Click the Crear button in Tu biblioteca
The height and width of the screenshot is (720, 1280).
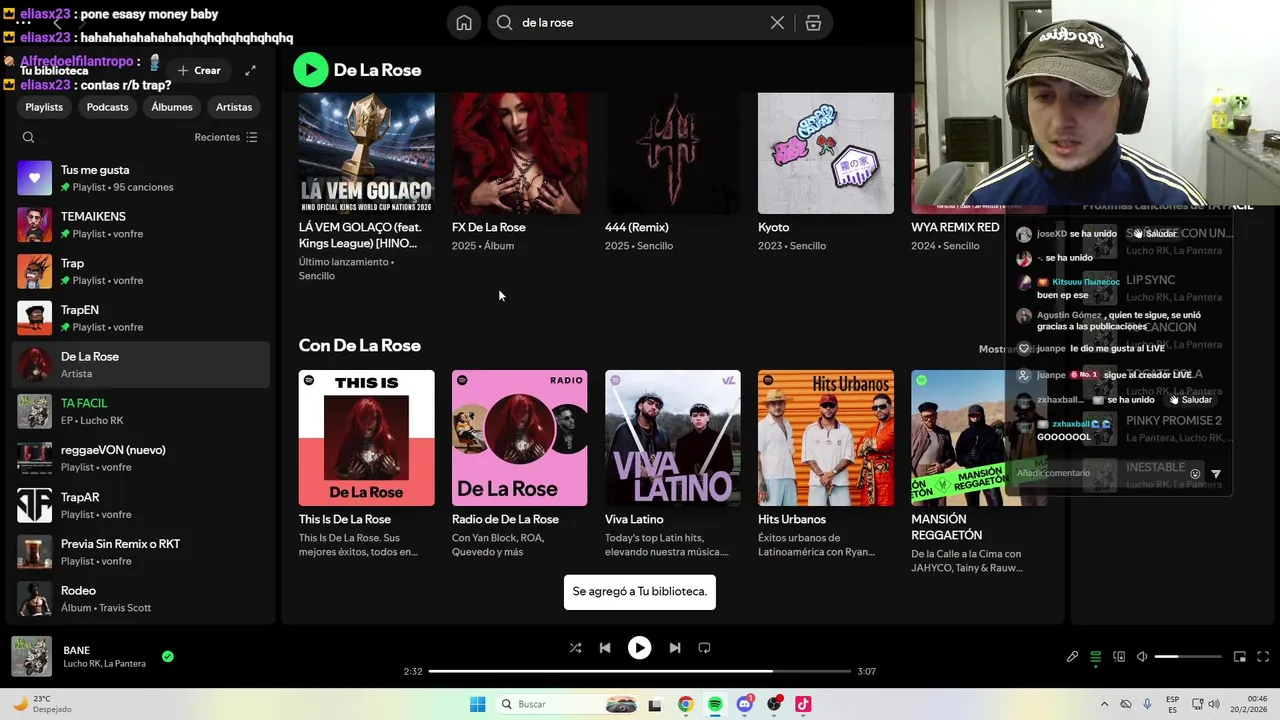point(198,70)
